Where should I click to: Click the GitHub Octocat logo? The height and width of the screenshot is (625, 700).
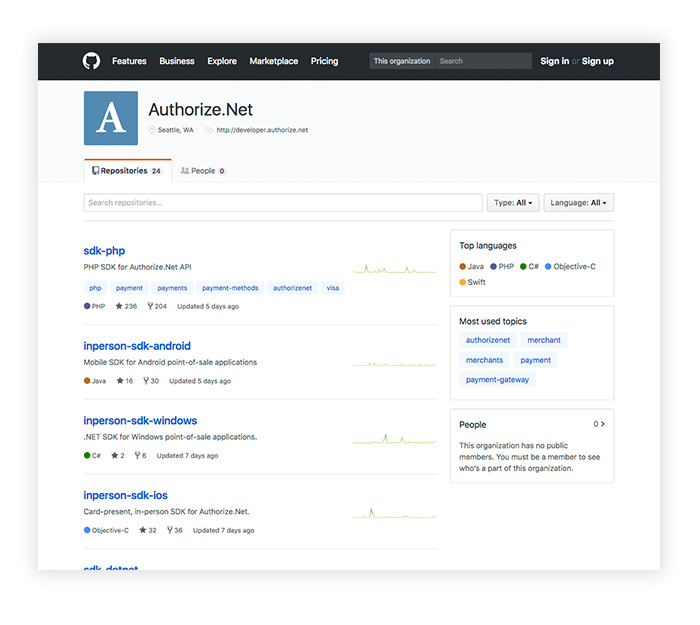click(91, 61)
